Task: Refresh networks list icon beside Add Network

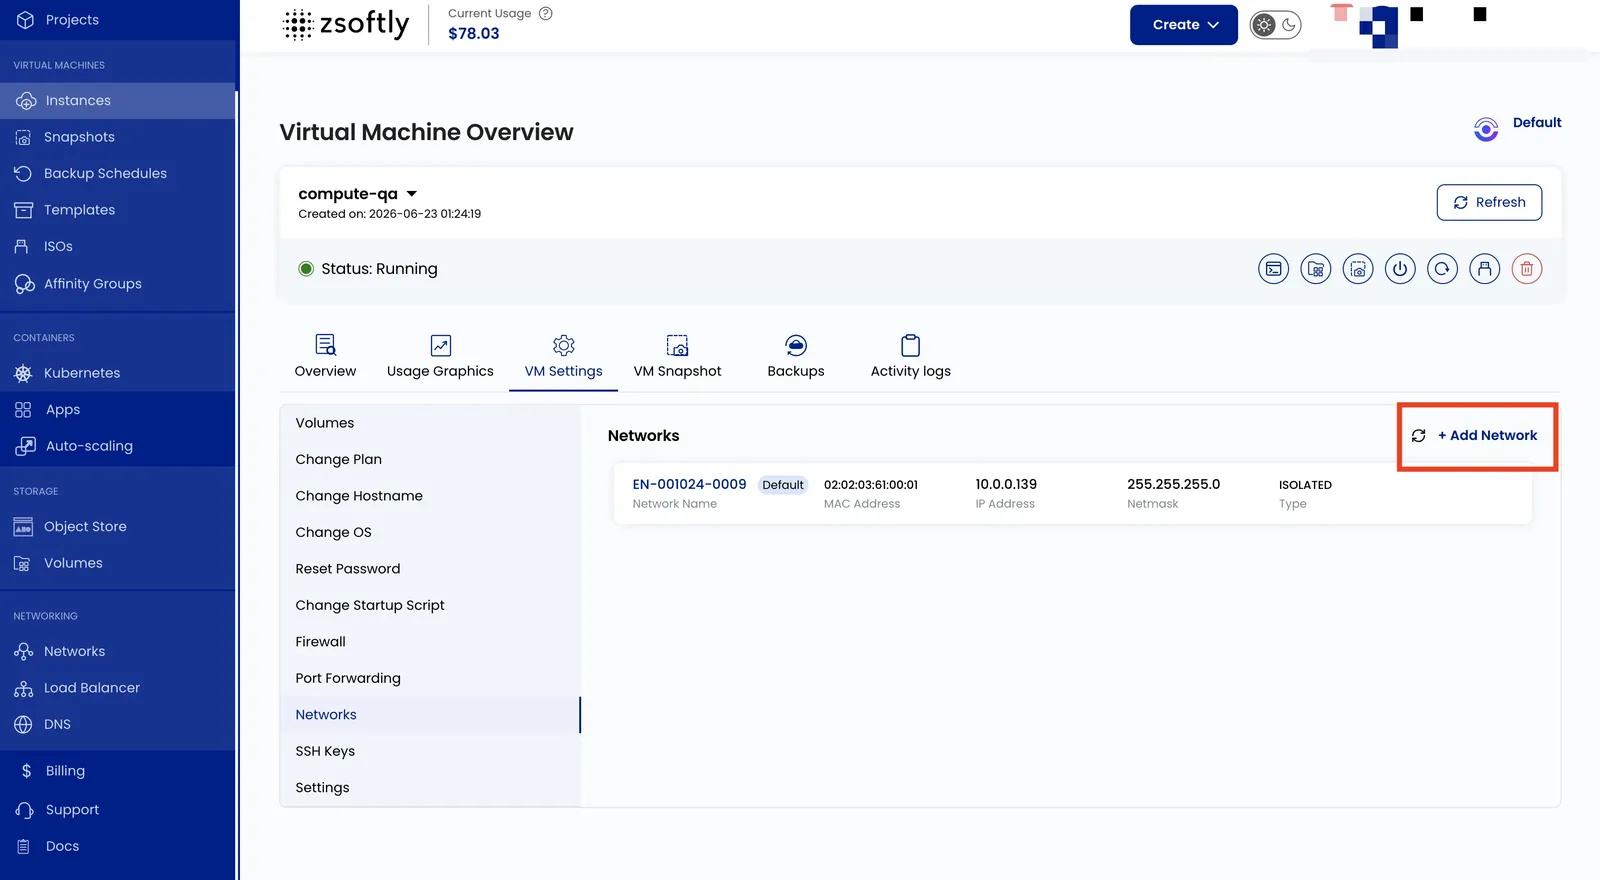Action: click(1418, 436)
